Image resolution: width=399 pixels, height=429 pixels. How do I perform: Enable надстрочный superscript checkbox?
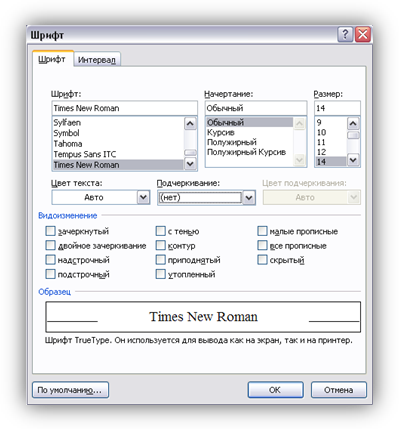coord(50,260)
